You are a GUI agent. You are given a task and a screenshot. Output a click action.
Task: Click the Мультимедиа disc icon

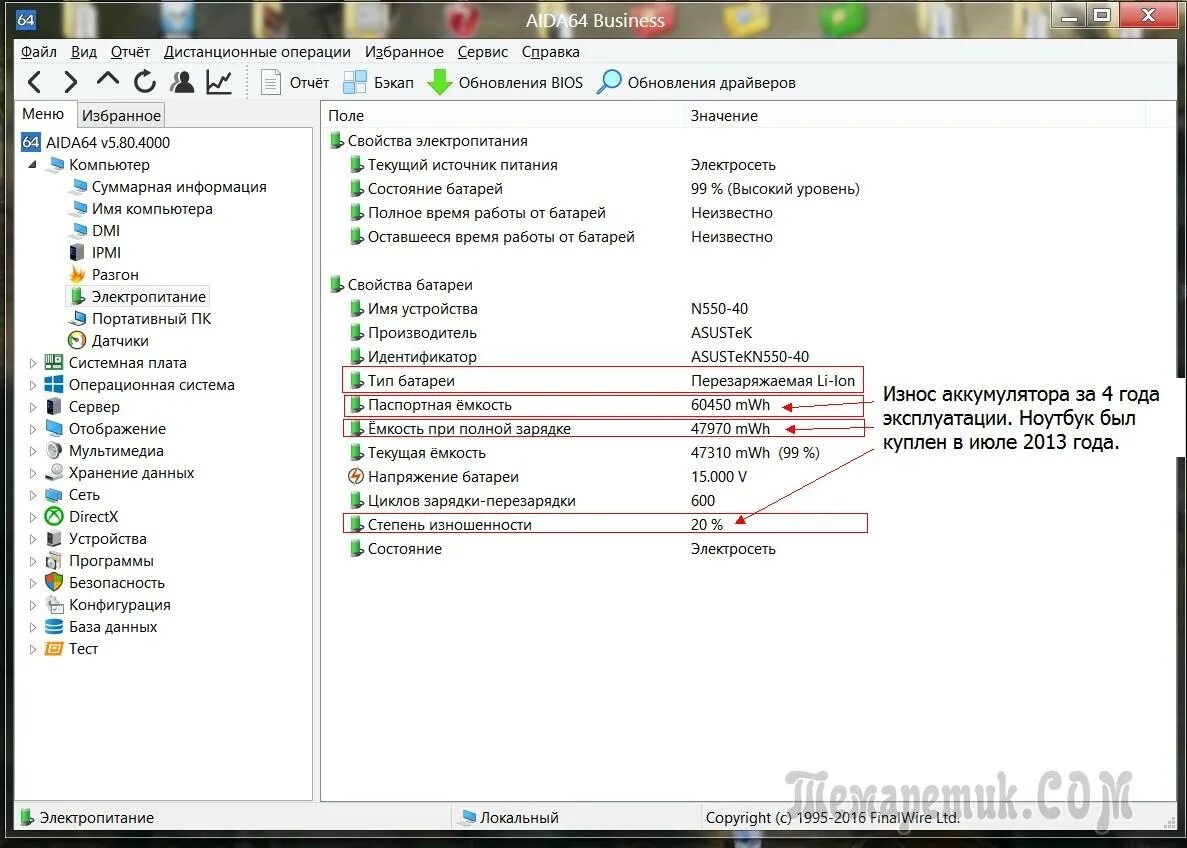click(x=54, y=450)
